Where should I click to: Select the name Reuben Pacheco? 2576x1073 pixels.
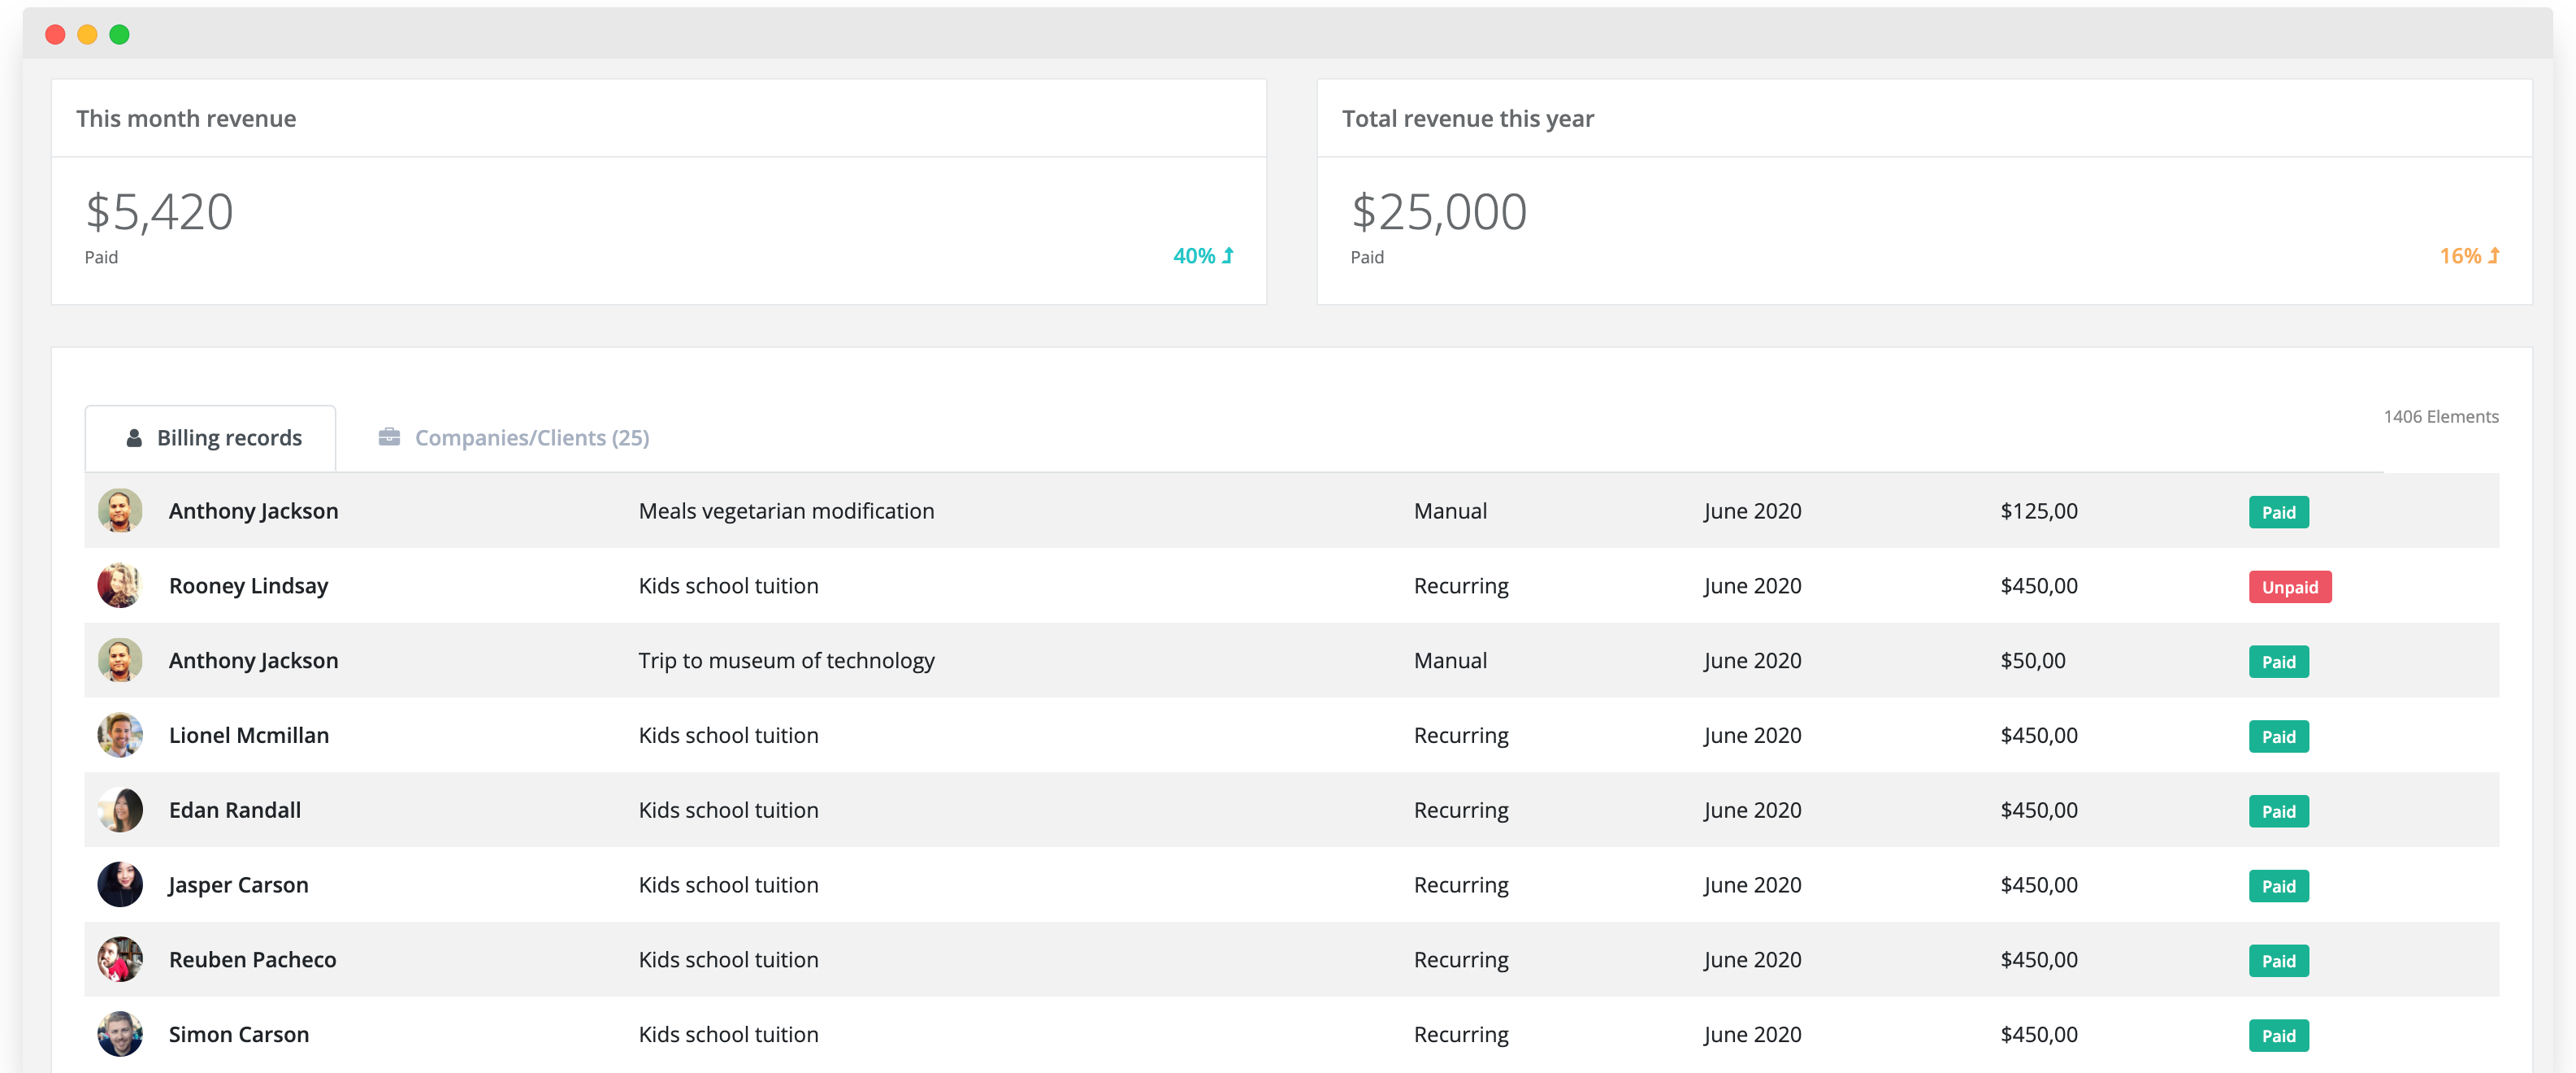point(252,960)
